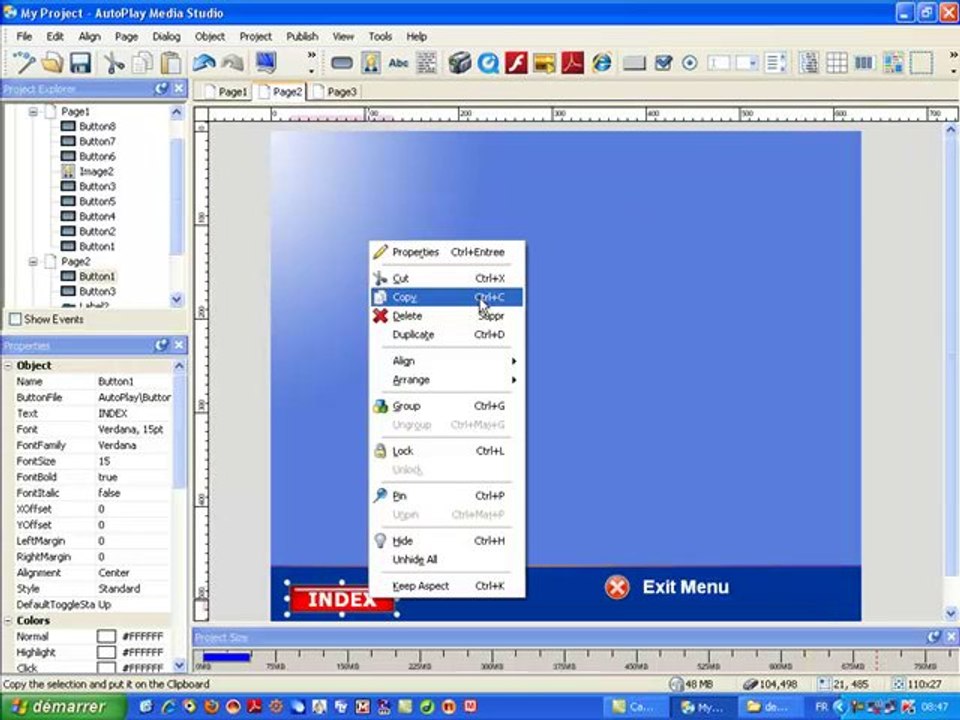The image size is (960, 720).
Task: Close the Project Explorer pane
Action: (x=179, y=89)
